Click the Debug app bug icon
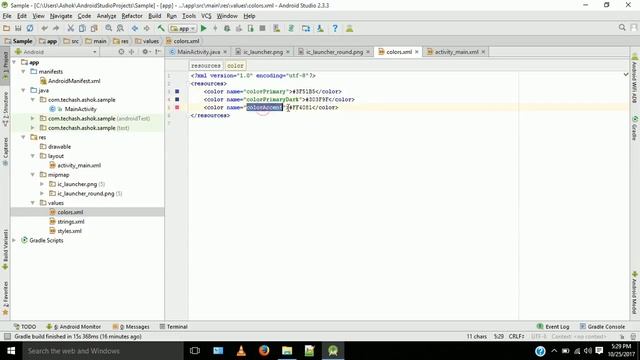This screenshot has width=640, height=360. [x=227, y=28]
